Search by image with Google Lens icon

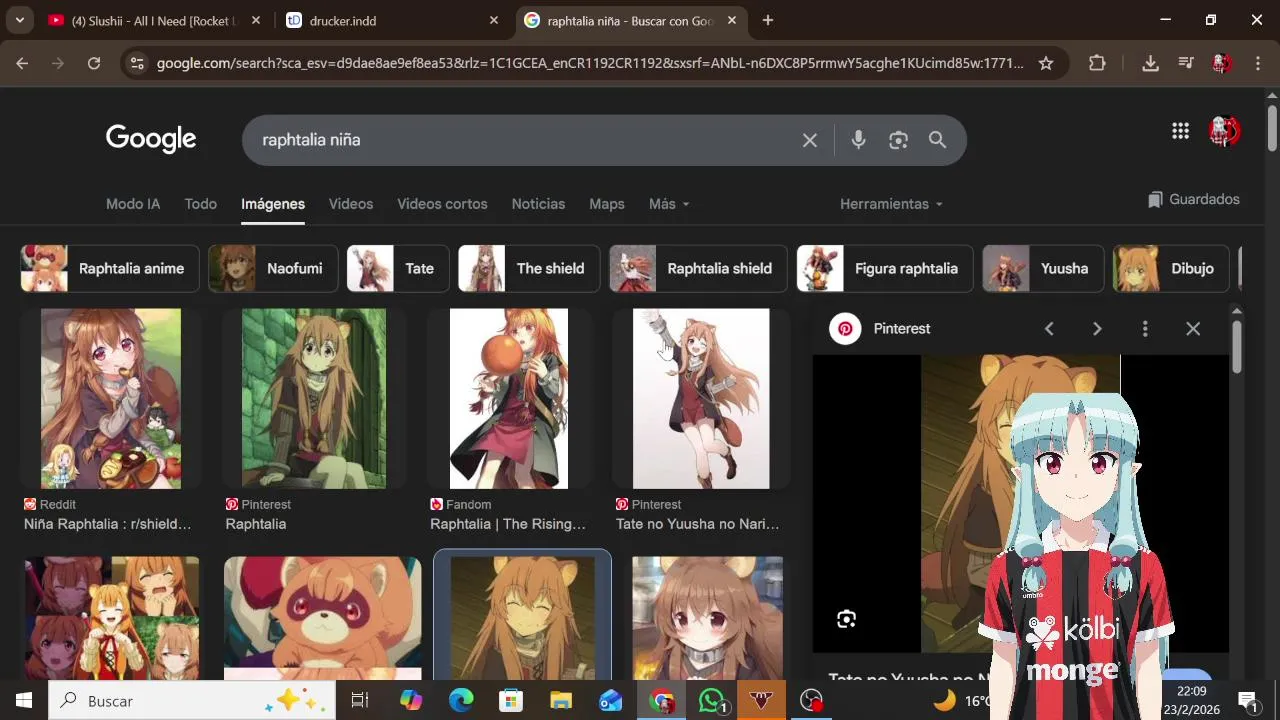pyautogui.click(x=898, y=140)
